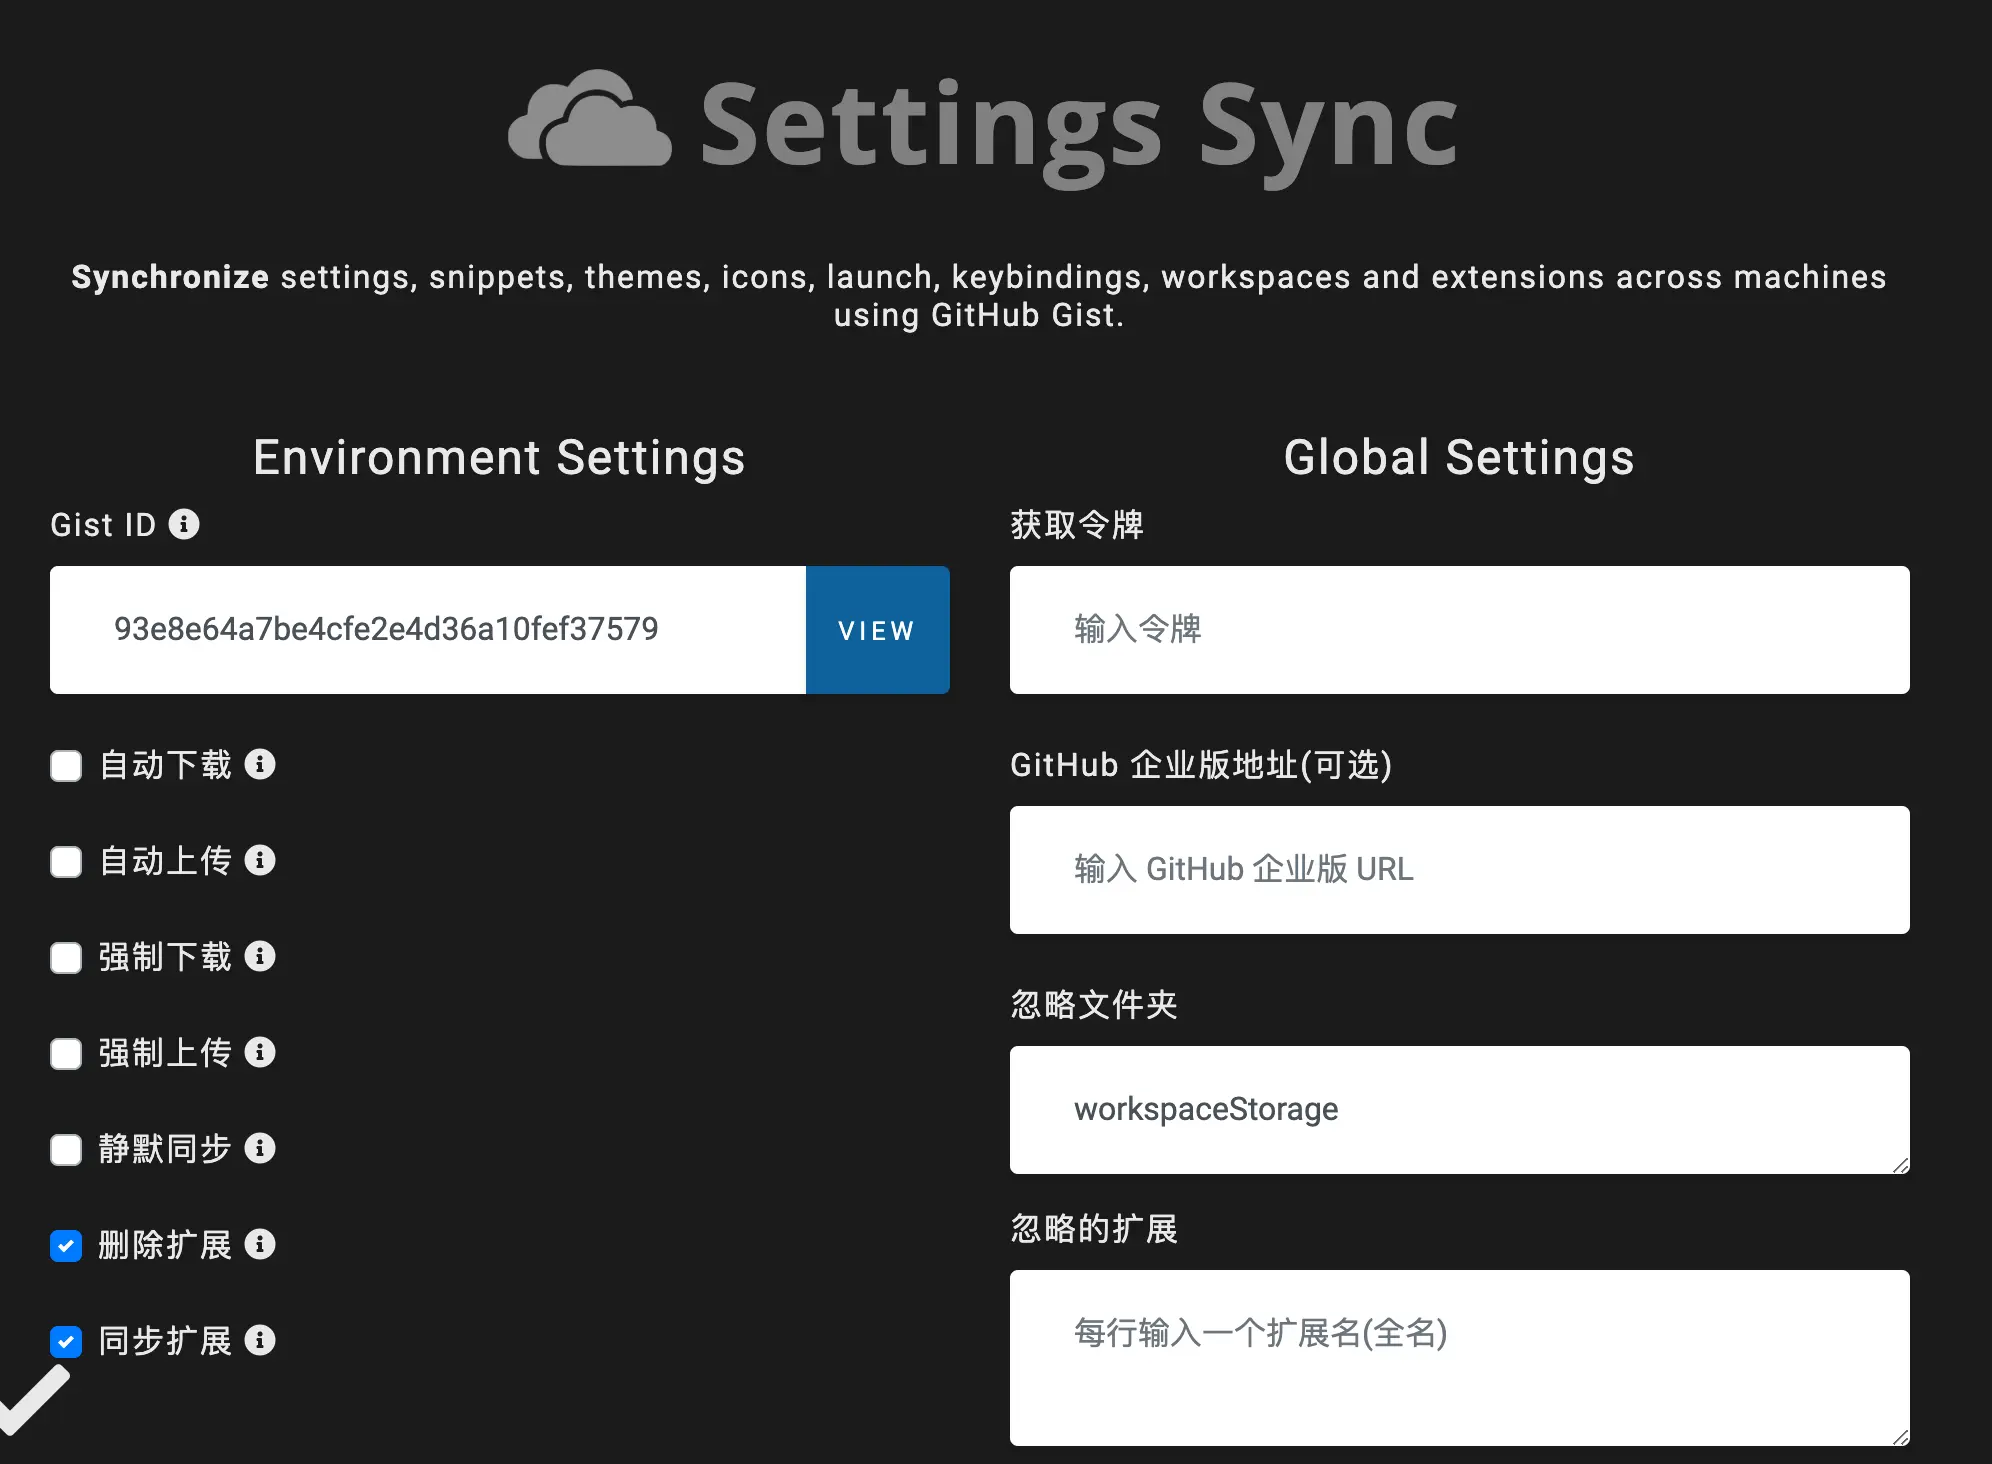Click the info icon beside Gist ID

click(x=184, y=524)
